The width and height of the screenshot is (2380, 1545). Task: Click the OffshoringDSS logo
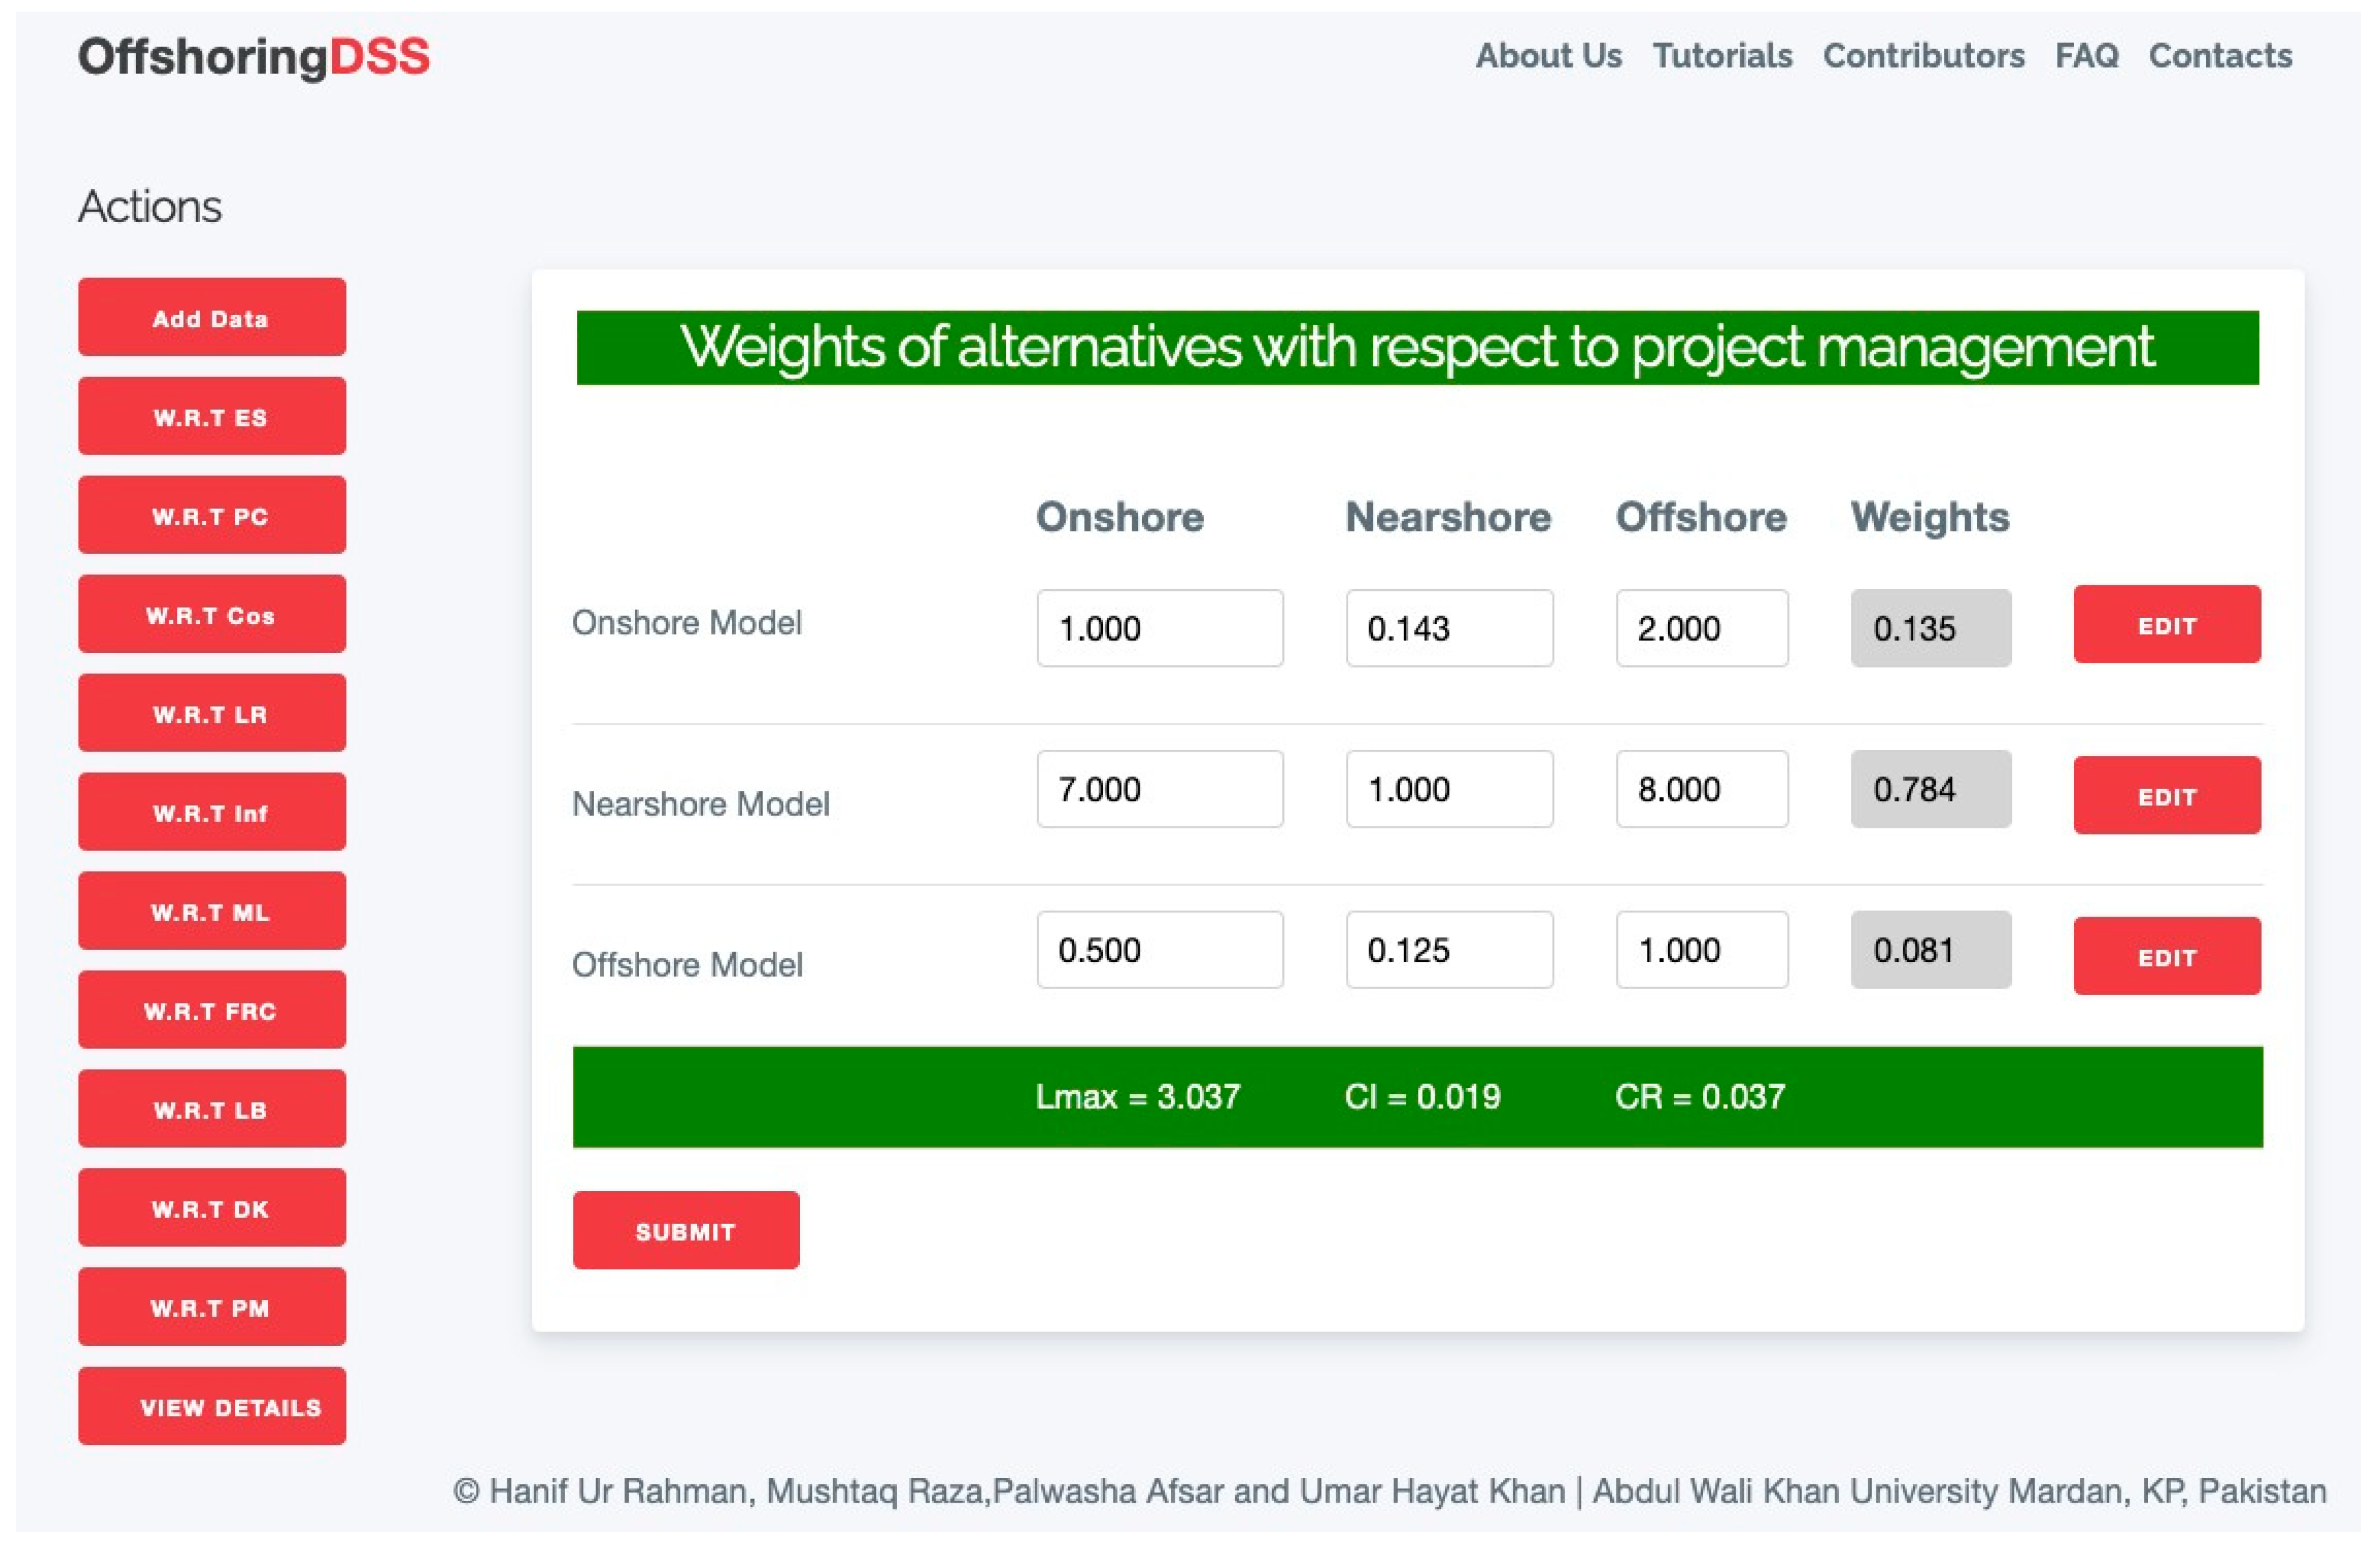click(253, 57)
